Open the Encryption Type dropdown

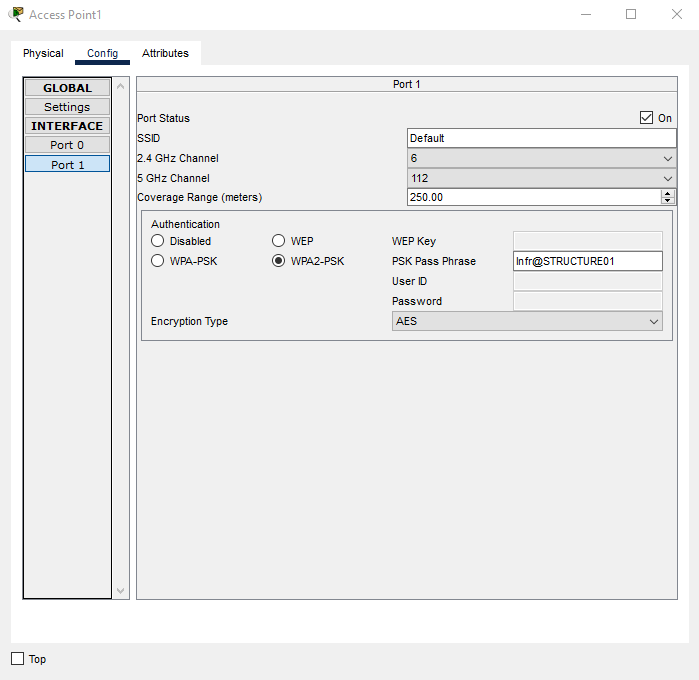[527, 321]
